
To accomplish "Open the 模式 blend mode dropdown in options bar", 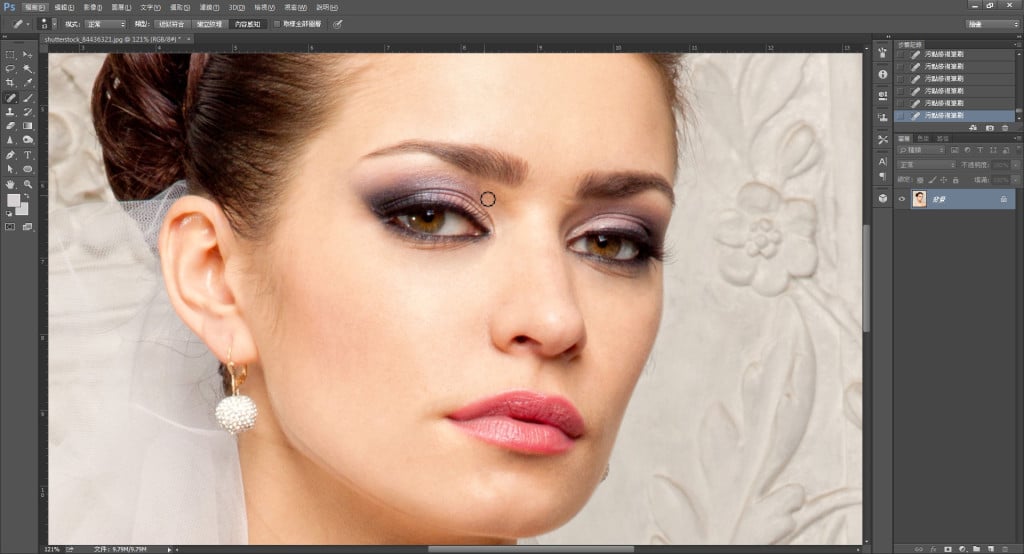I will [x=107, y=23].
